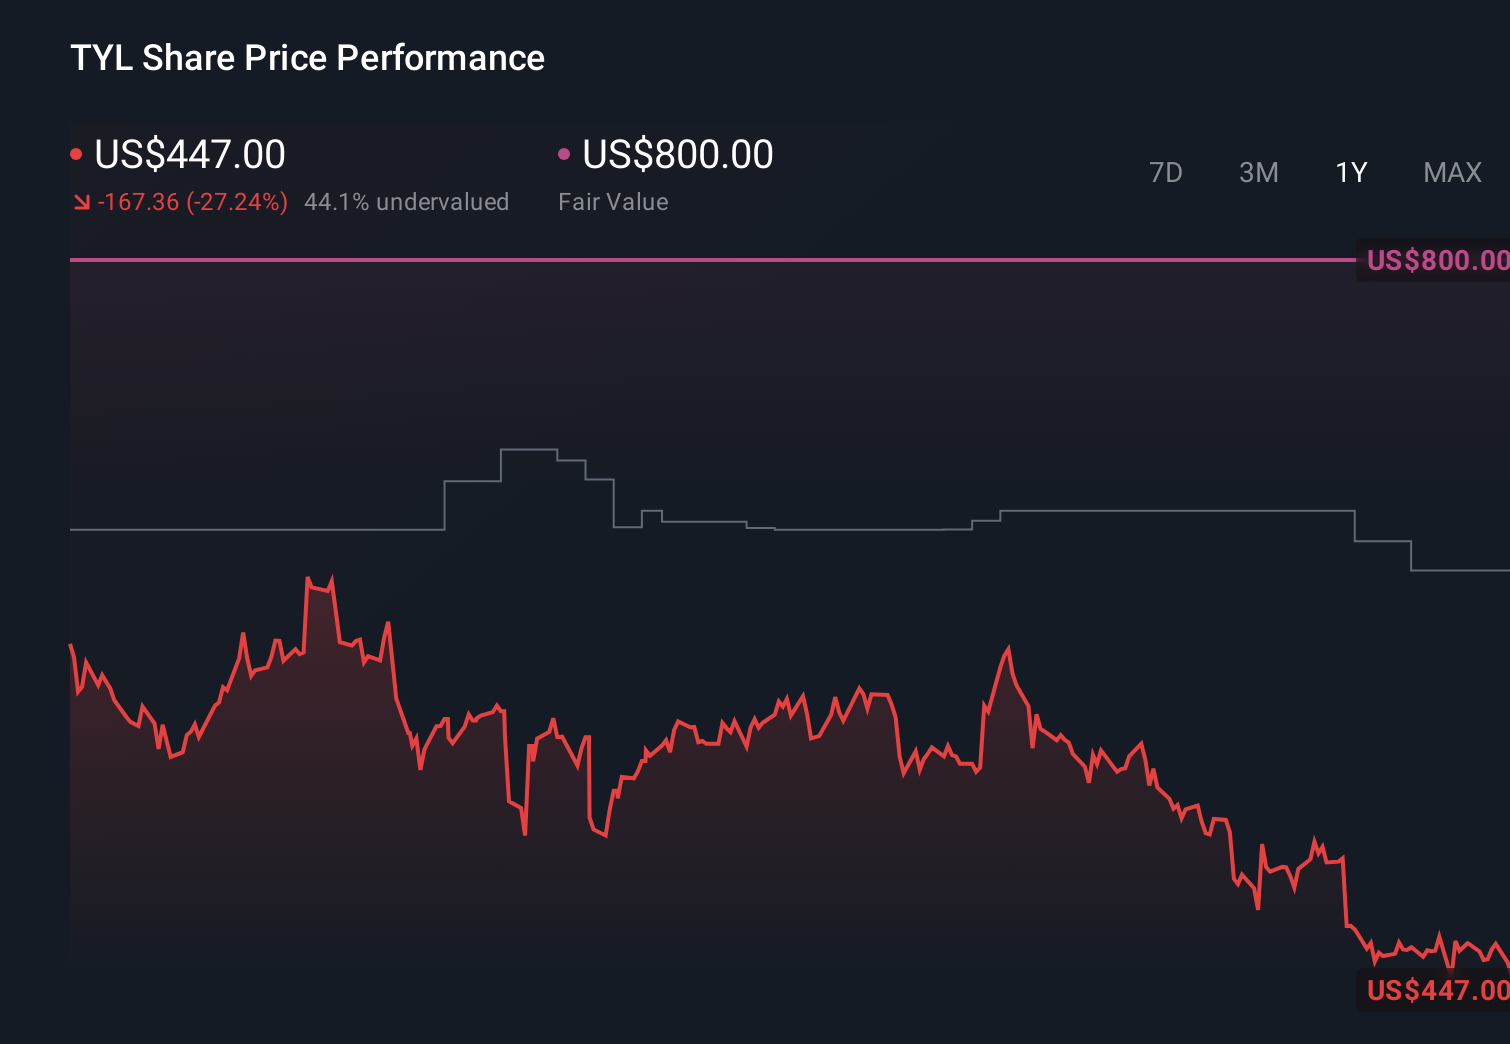
Task: Click the TYL Share Price Performance title
Action: click(307, 57)
